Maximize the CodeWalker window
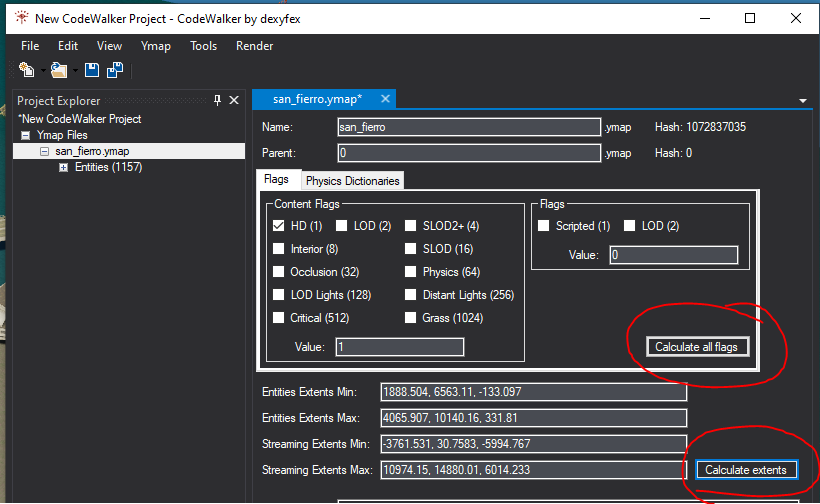The width and height of the screenshot is (820, 504). pos(750,18)
